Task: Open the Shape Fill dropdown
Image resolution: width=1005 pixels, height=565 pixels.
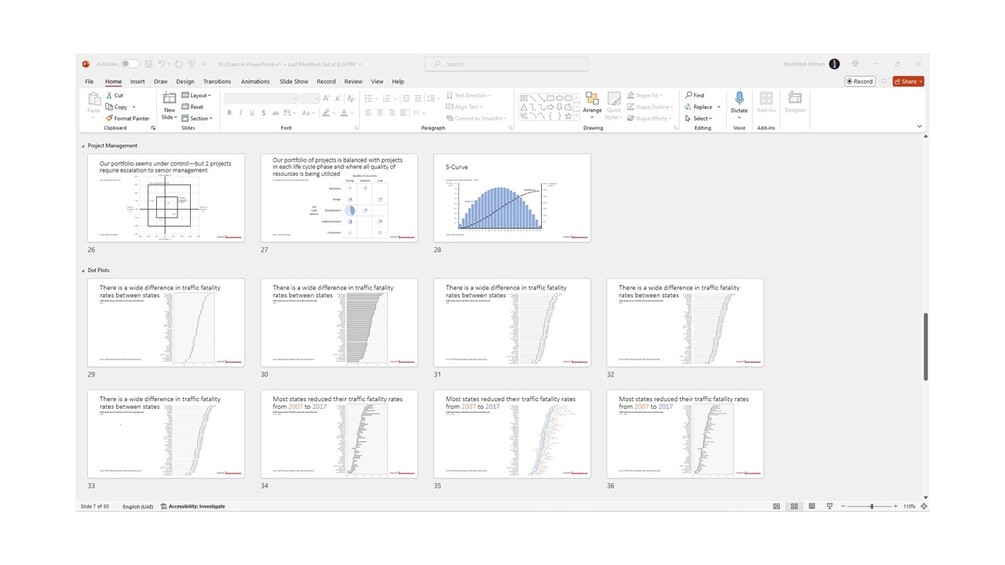Action: click(644, 95)
